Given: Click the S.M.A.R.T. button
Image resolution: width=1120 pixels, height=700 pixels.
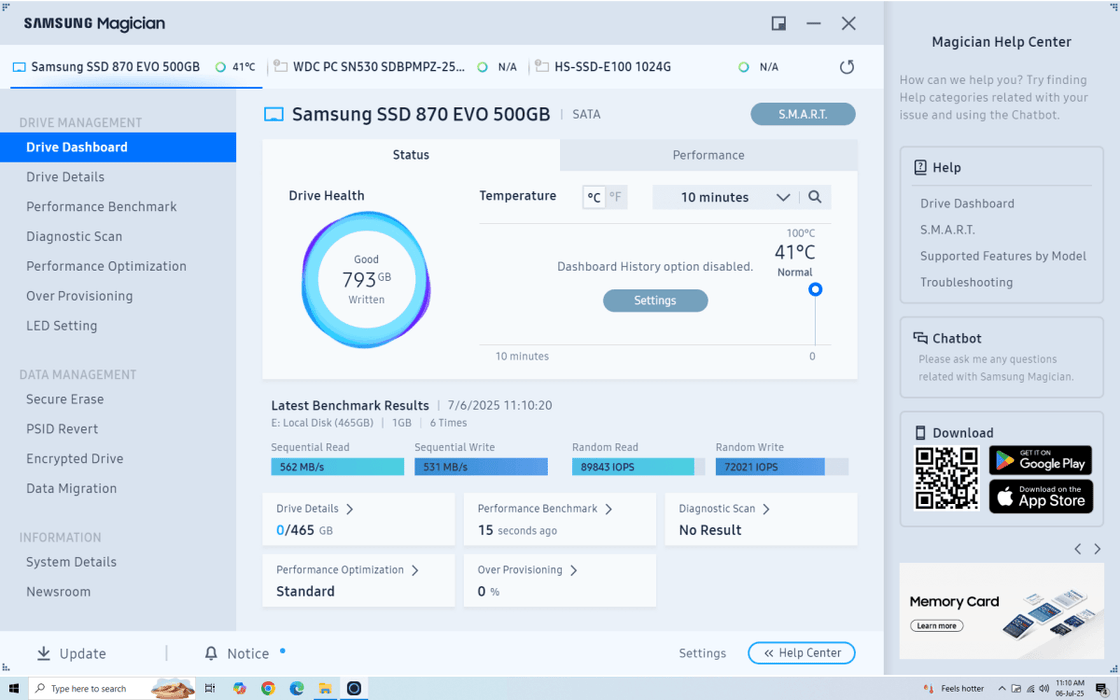Looking at the screenshot, I should coord(803,114).
